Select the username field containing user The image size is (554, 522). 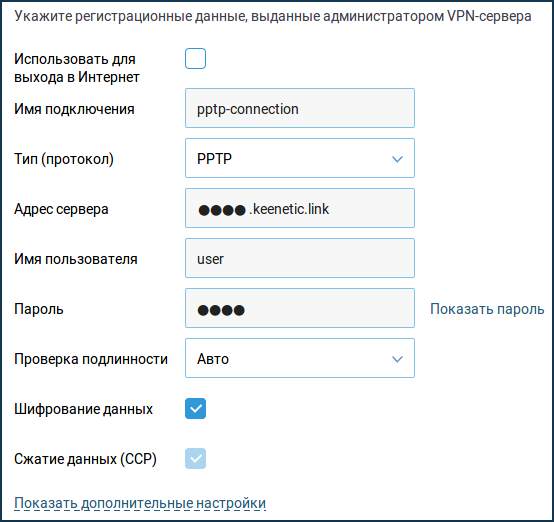click(x=300, y=258)
